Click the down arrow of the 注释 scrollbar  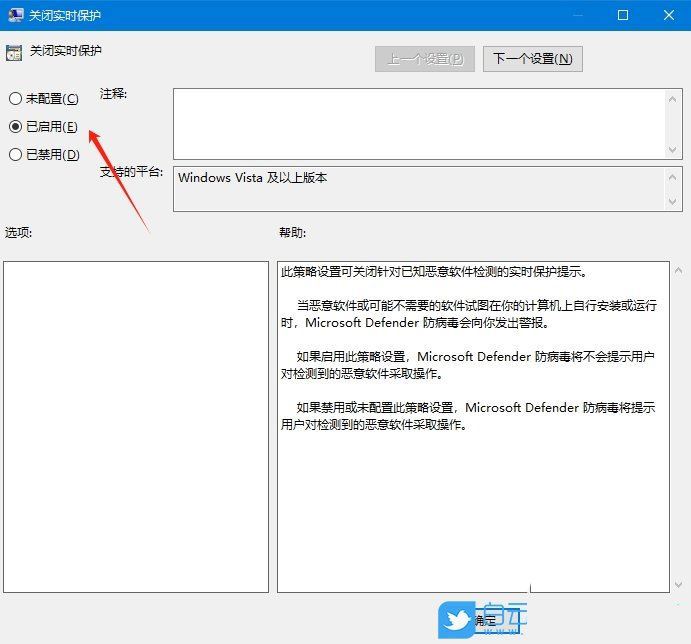(672, 149)
